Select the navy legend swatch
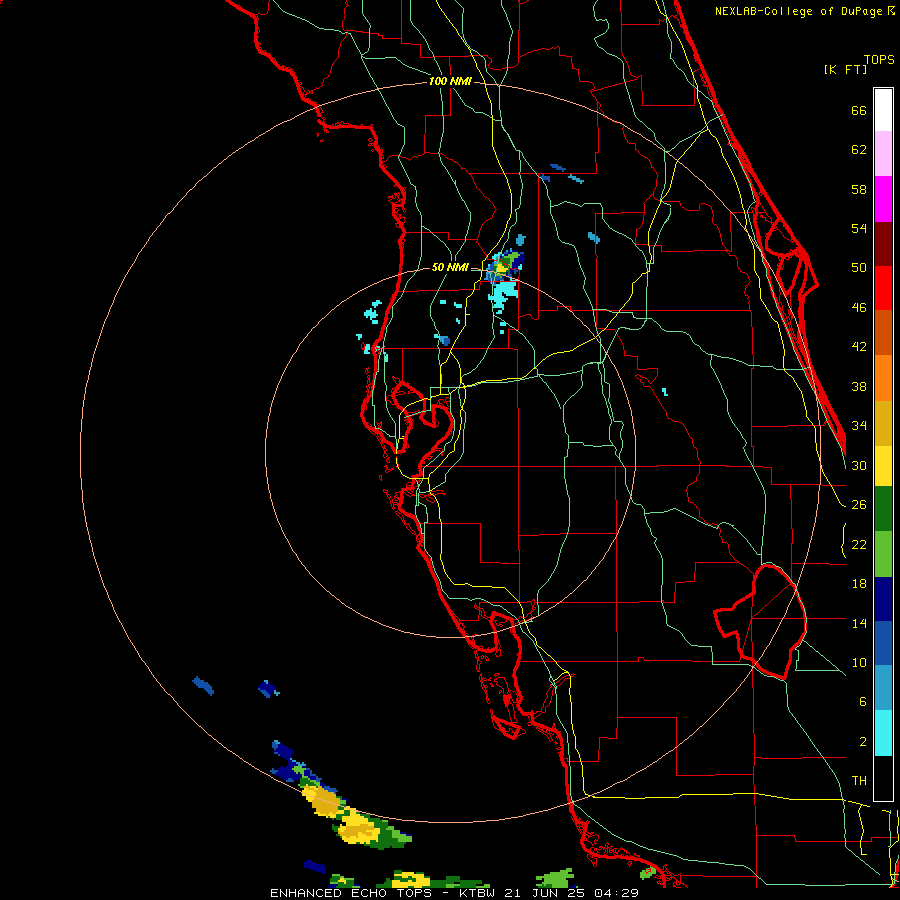The image size is (900, 900). (x=883, y=599)
